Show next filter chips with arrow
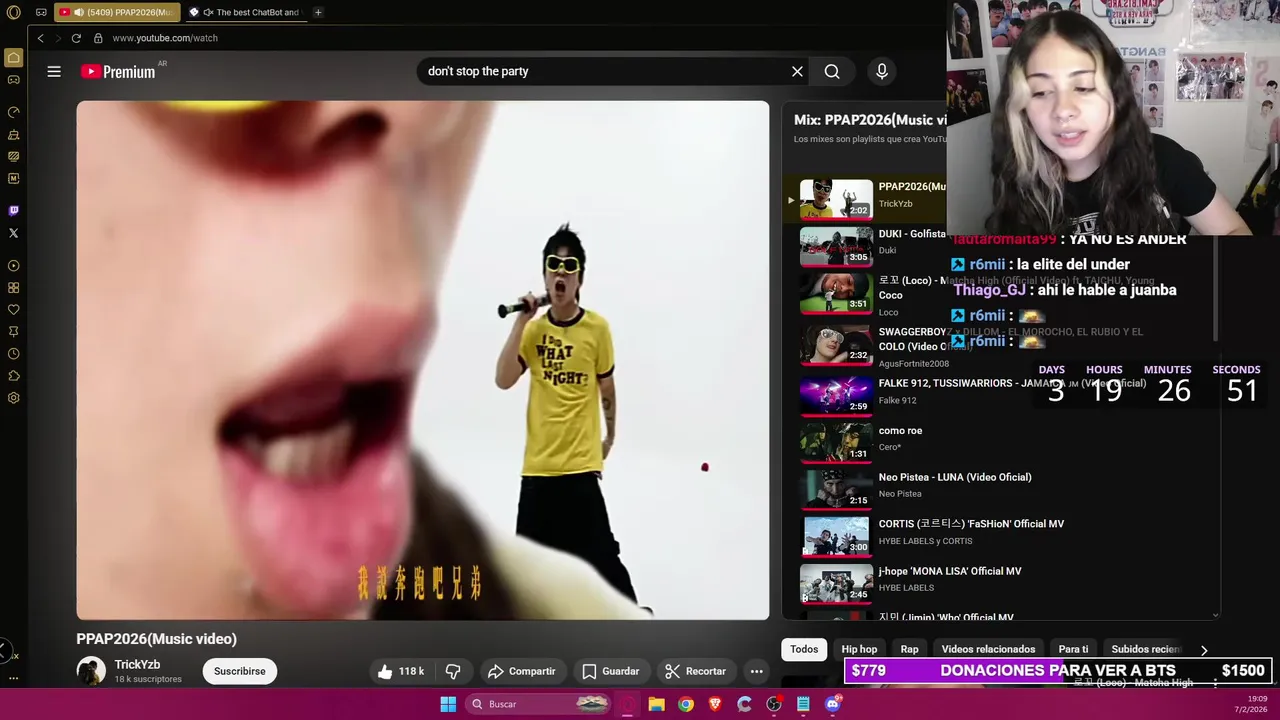Image resolution: width=1280 pixels, height=720 pixels. (1204, 650)
